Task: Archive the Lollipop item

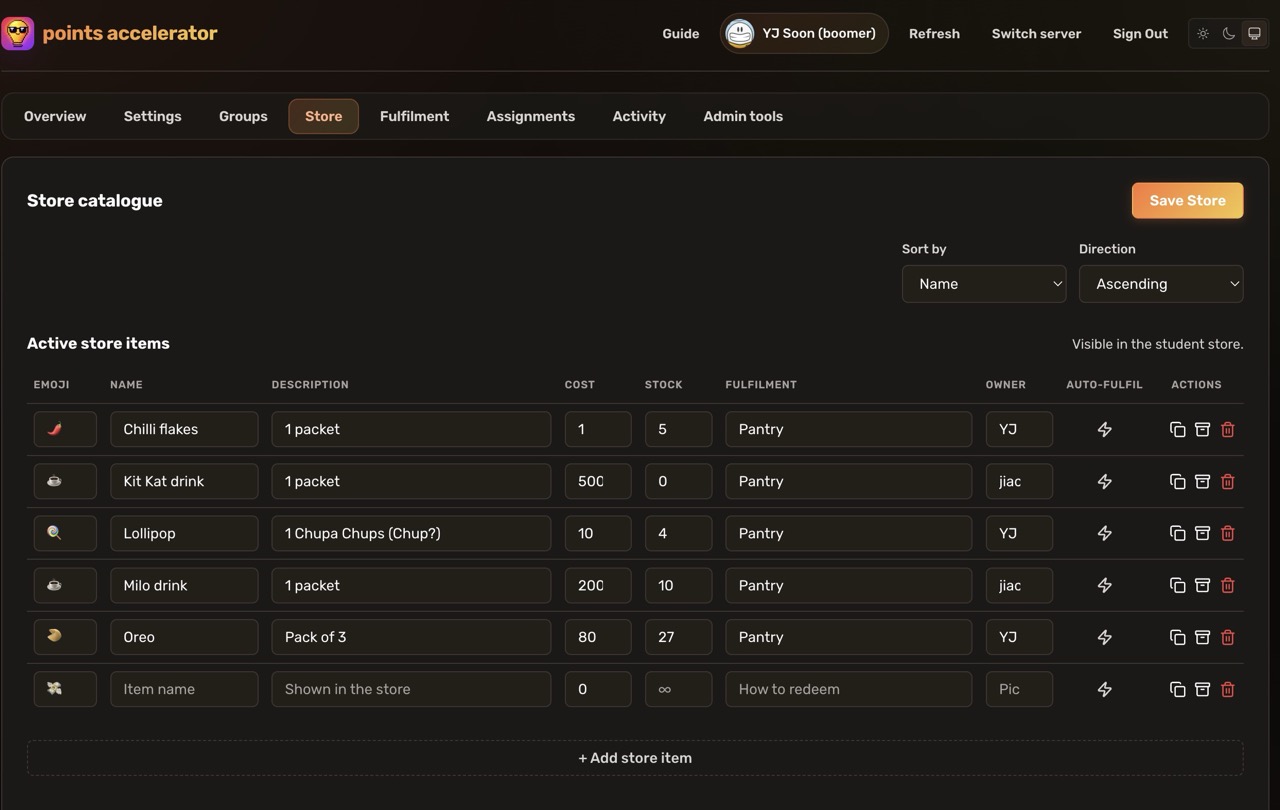Action: point(1202,533)
